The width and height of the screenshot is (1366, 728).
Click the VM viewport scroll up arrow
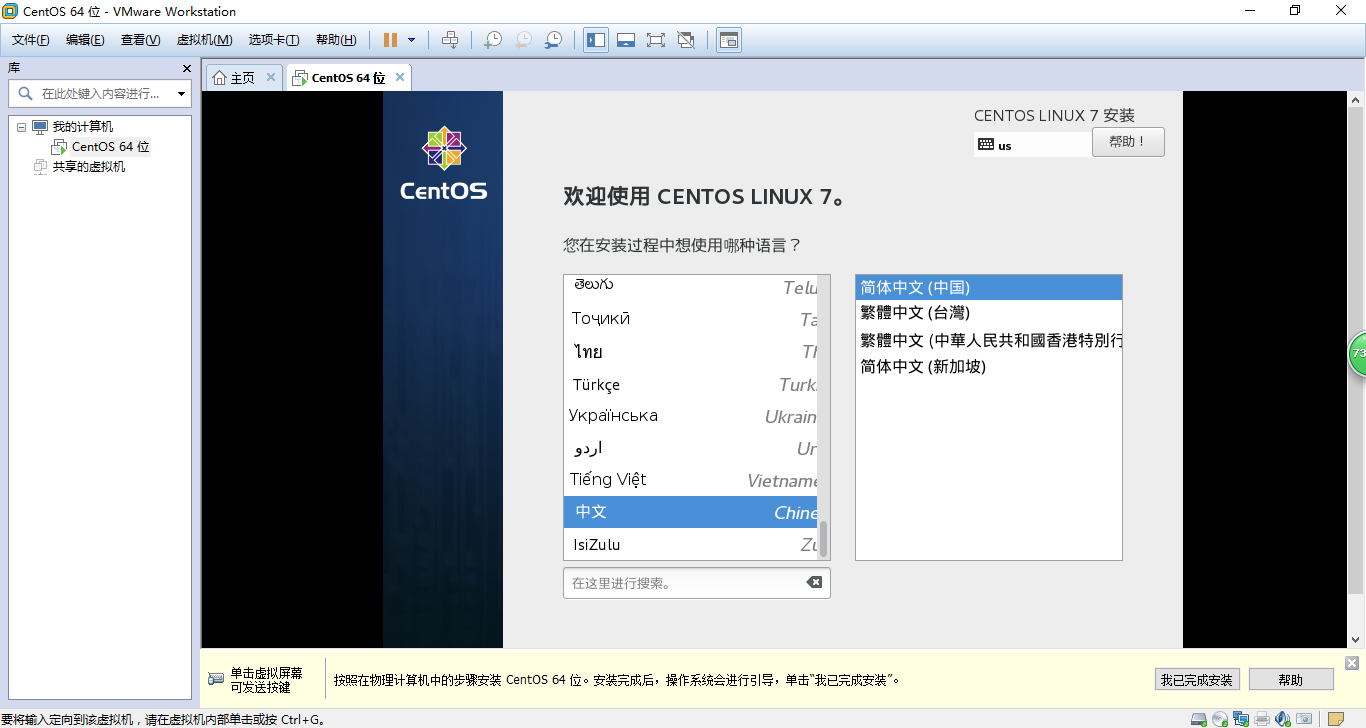1356,100
